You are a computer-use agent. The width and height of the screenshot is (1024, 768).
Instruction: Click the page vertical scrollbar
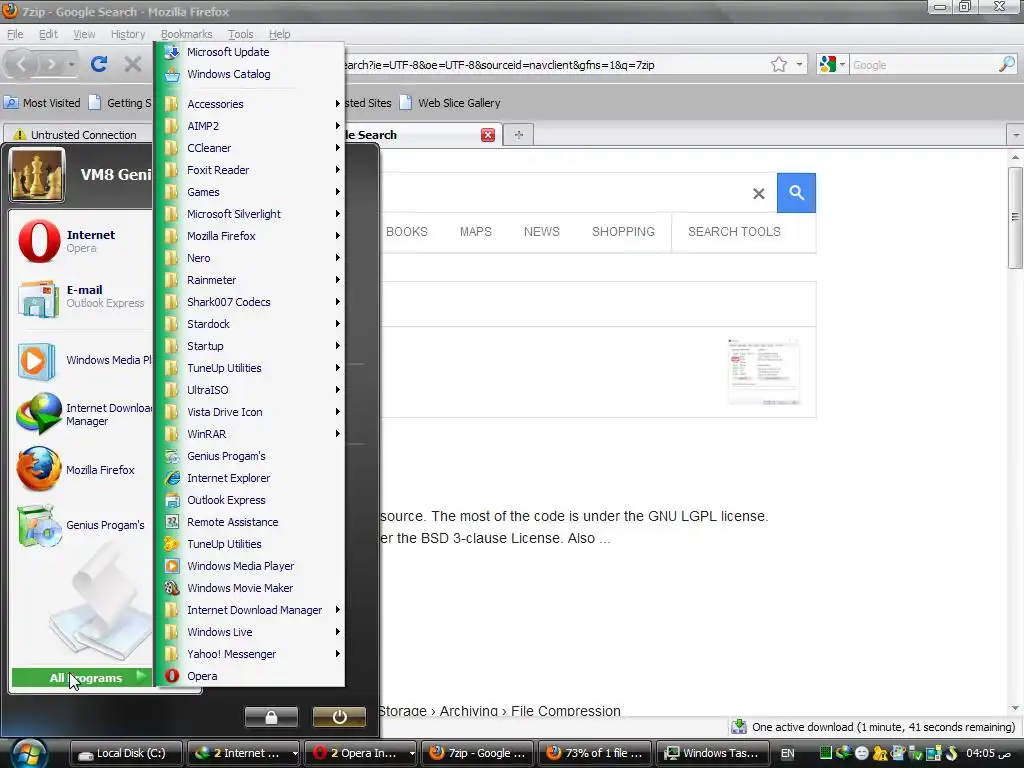click(x=1015, y=217)
